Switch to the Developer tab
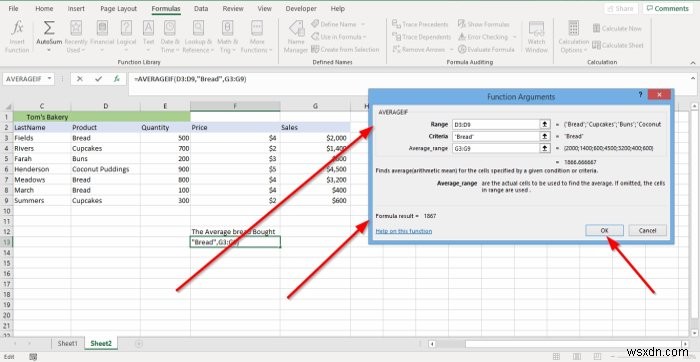The height and width of the screenshot is (362, 700). pos(301,8)
